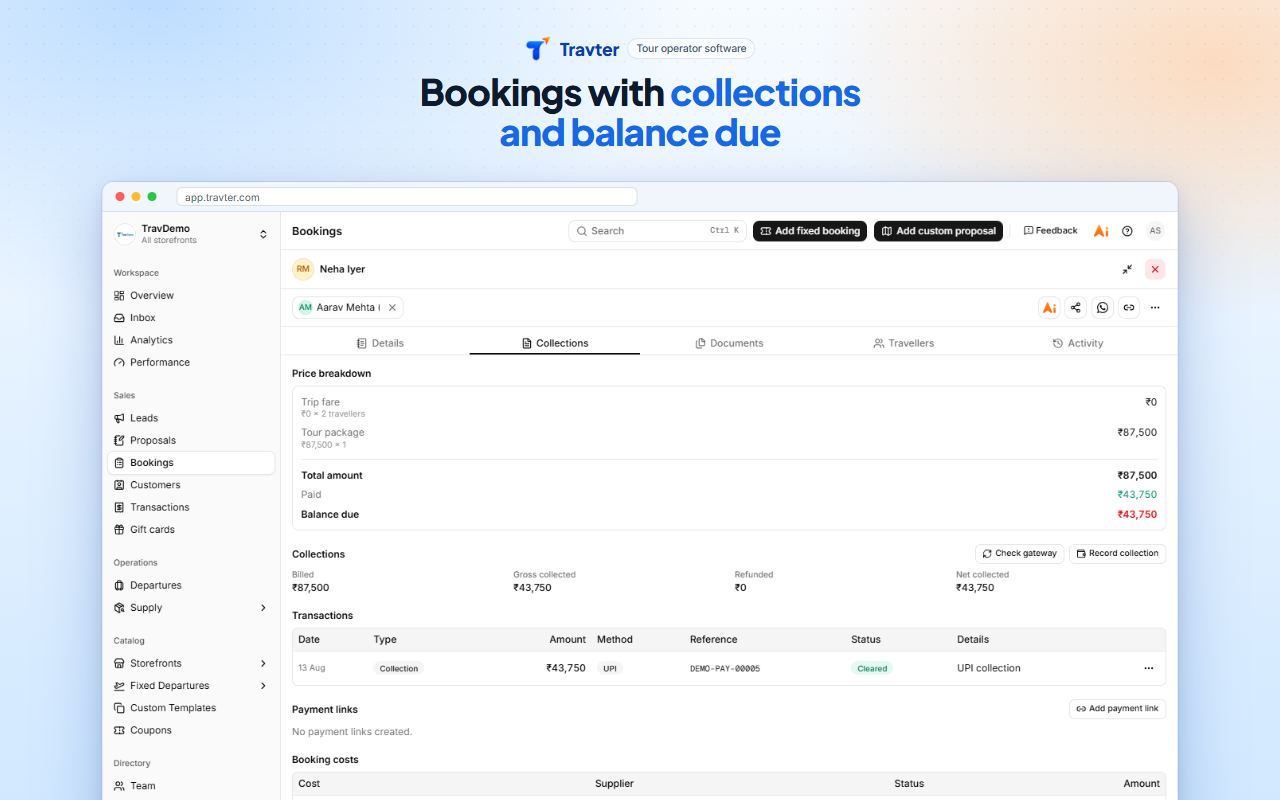Open the AI assistant icon in top bar
This screenshot has height=800, width=1280.
click(x=1101, y=231)
